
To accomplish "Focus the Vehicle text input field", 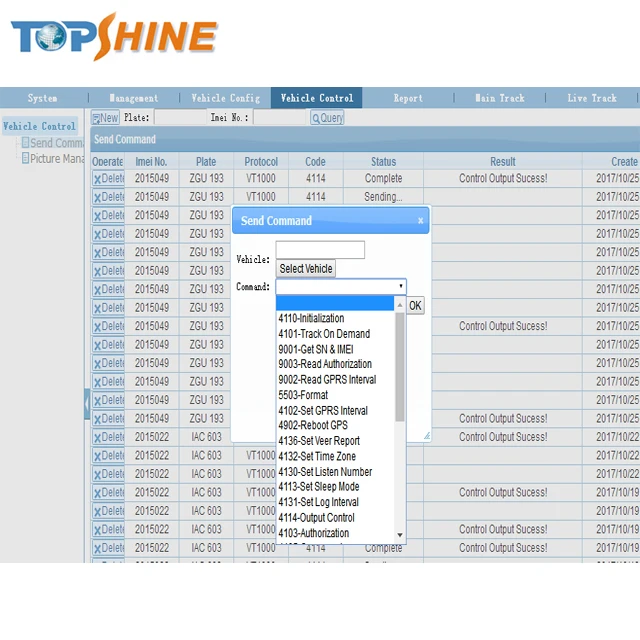I will (x=320, y=250).
